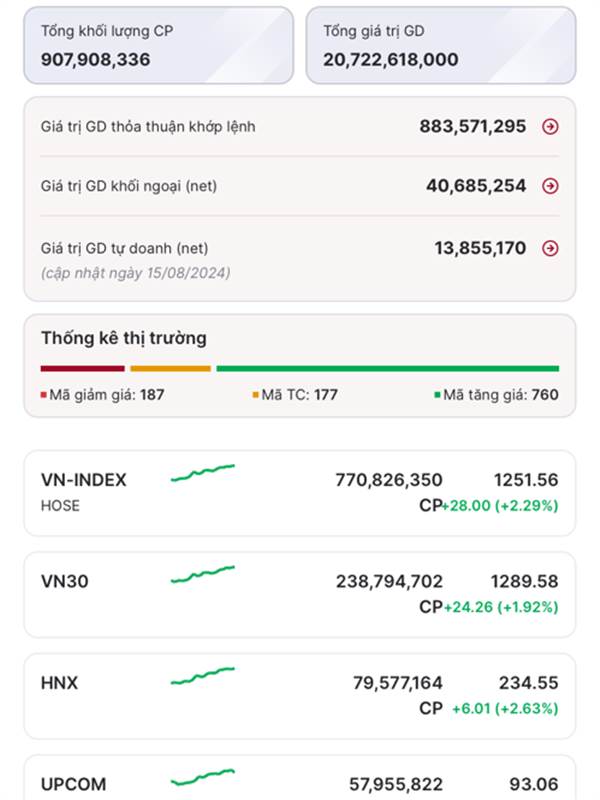Open the VN30 index row
The height and width of the screenshot is (800, 600).
pyautogui.click(x=300, y=594)
